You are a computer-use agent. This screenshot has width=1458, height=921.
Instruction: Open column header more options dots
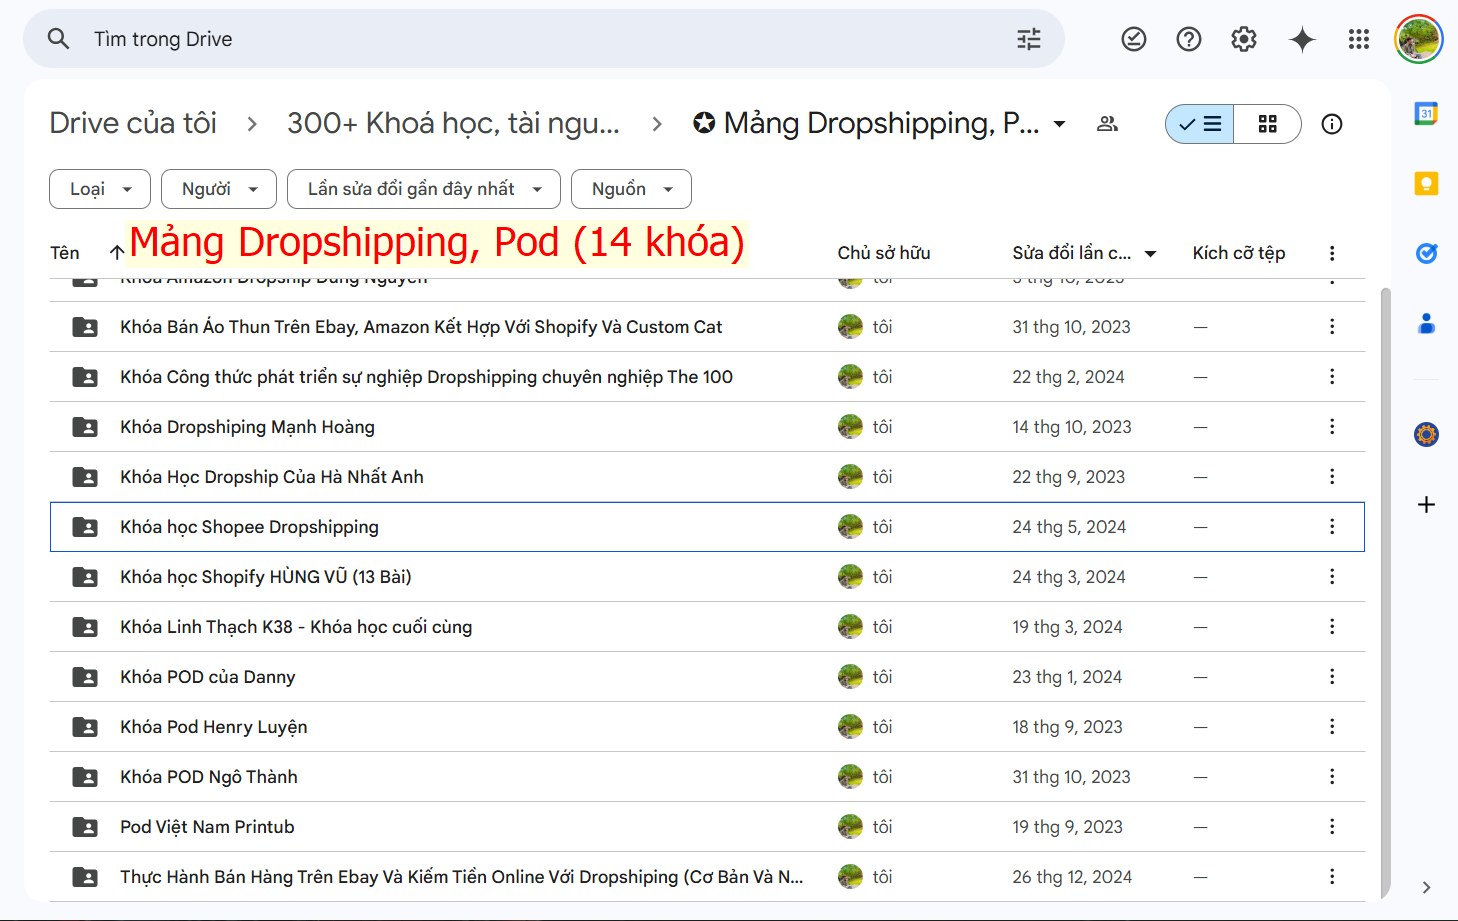tap(1332, 253)
